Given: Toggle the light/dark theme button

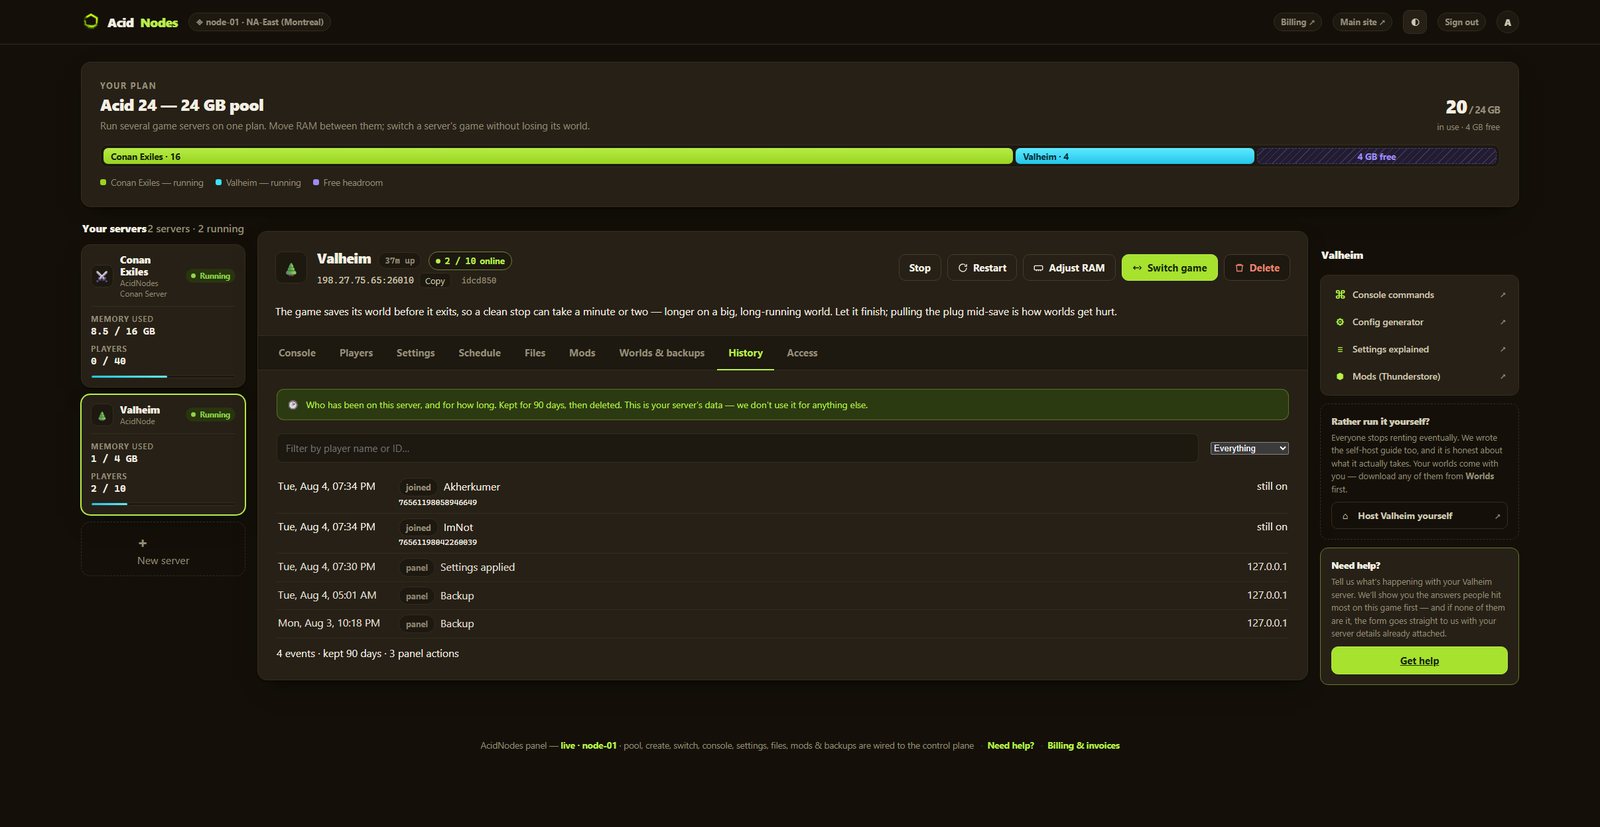Looking at the screenshot, I should point(1415,22).
